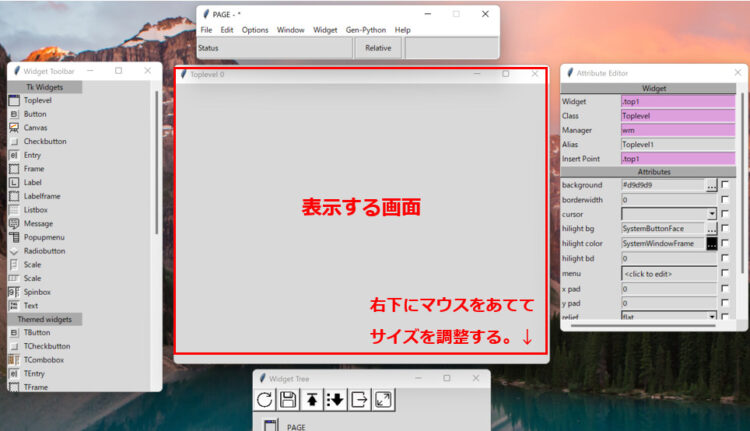The height and width of the screenshot is (431, 750).
Task: Click the Relative button
Action: click(378, 48)
